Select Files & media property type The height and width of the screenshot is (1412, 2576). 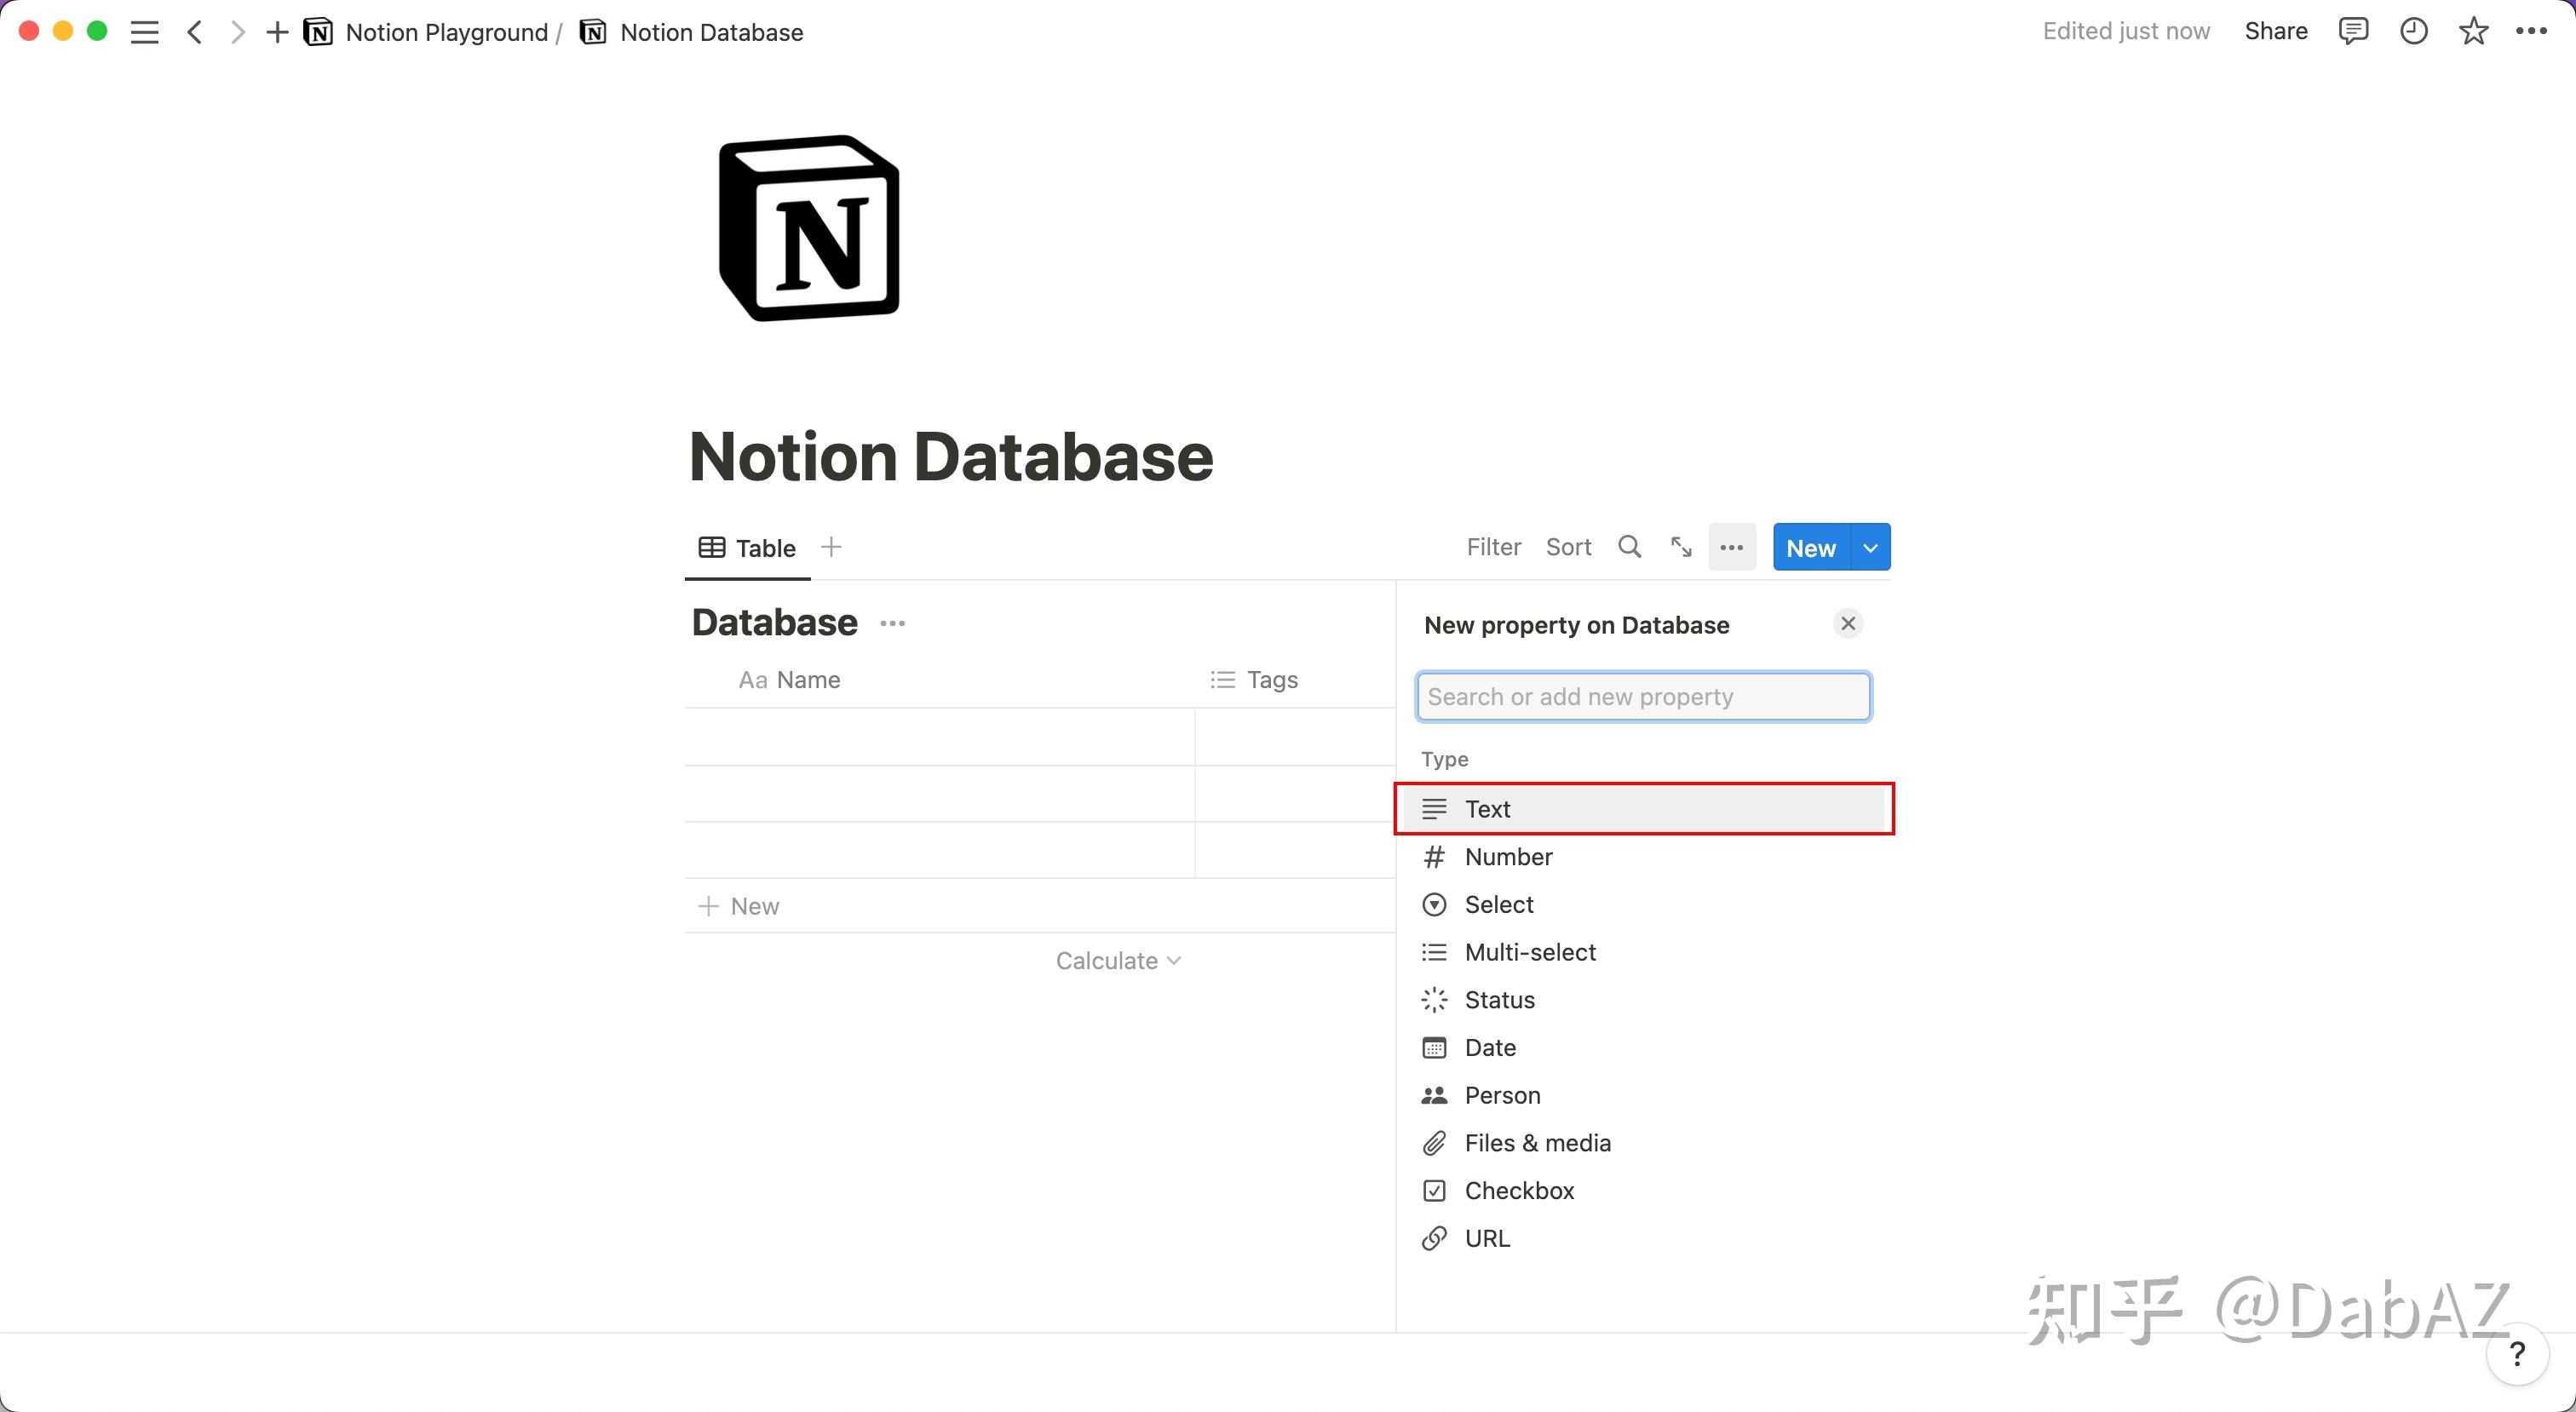pyautogui.click(x=1537, y=1142)
